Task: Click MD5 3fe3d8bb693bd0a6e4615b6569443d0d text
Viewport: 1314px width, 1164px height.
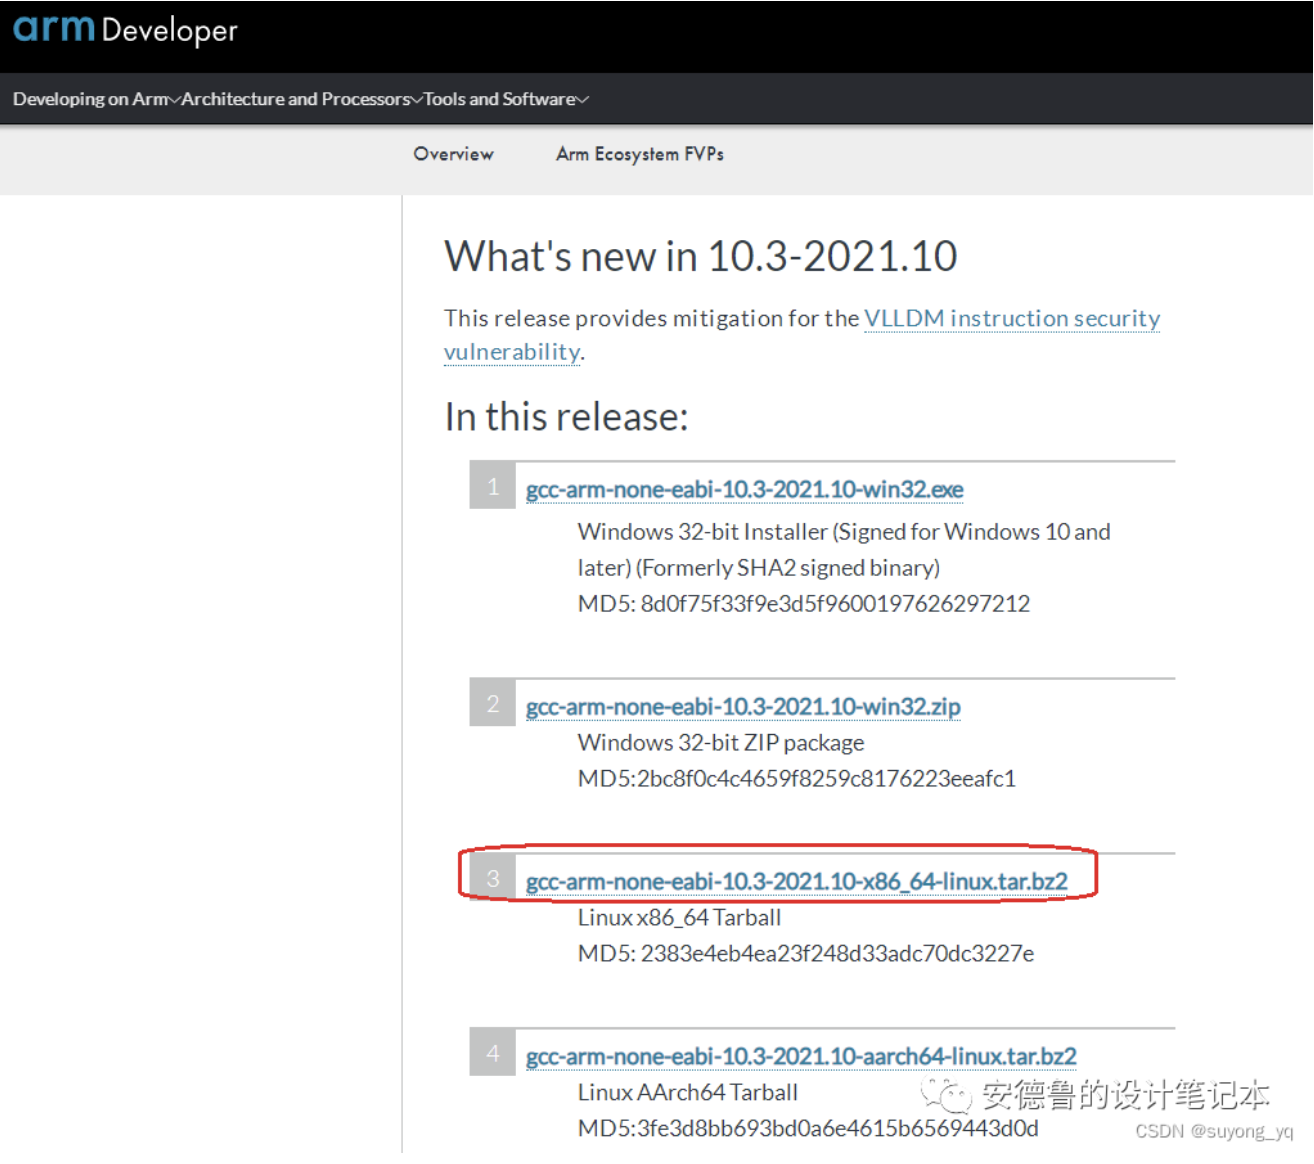Action: tap(808, 1128)
